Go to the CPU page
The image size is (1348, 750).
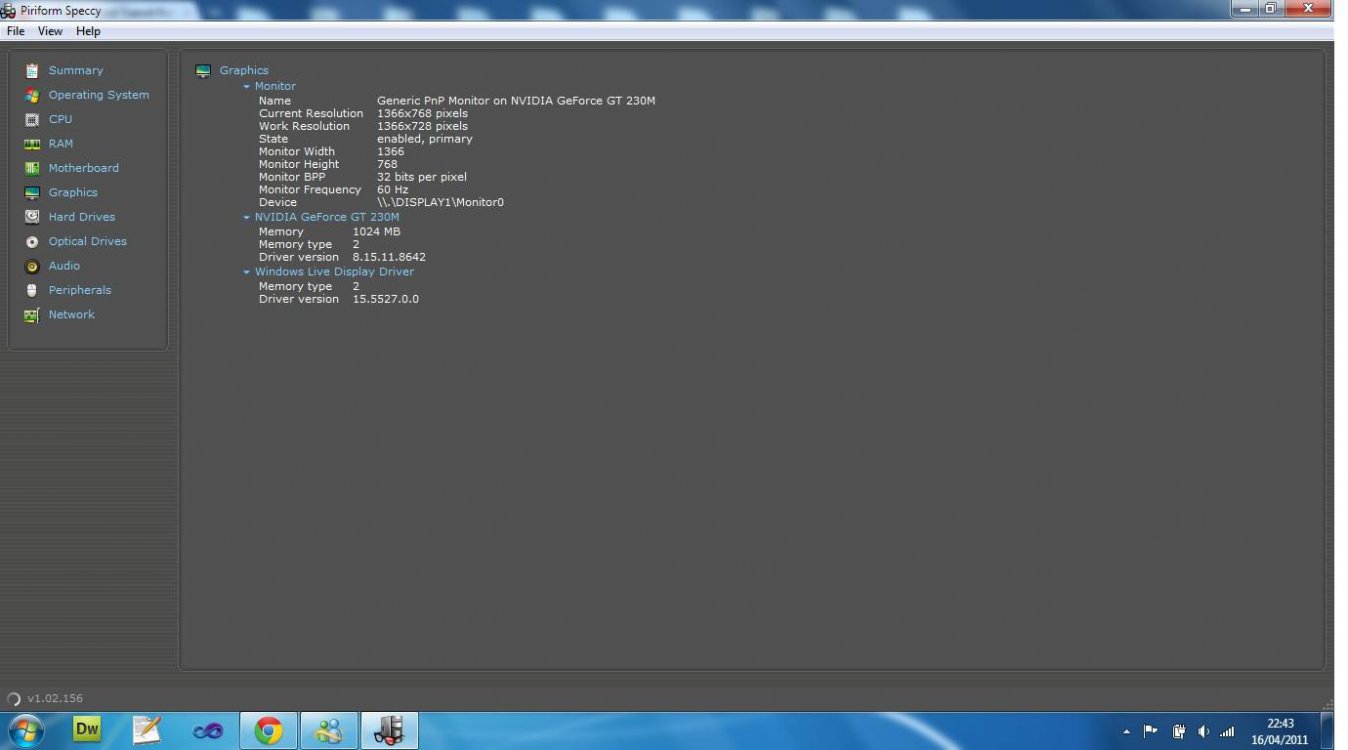tap(61, 119)
